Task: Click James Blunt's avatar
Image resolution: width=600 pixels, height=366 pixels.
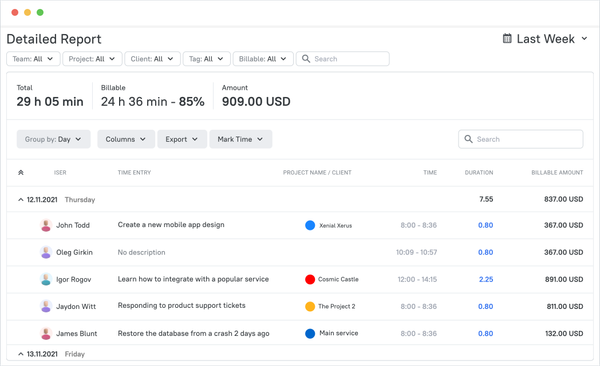Action: pyautogui.click(x=46, y=333)
